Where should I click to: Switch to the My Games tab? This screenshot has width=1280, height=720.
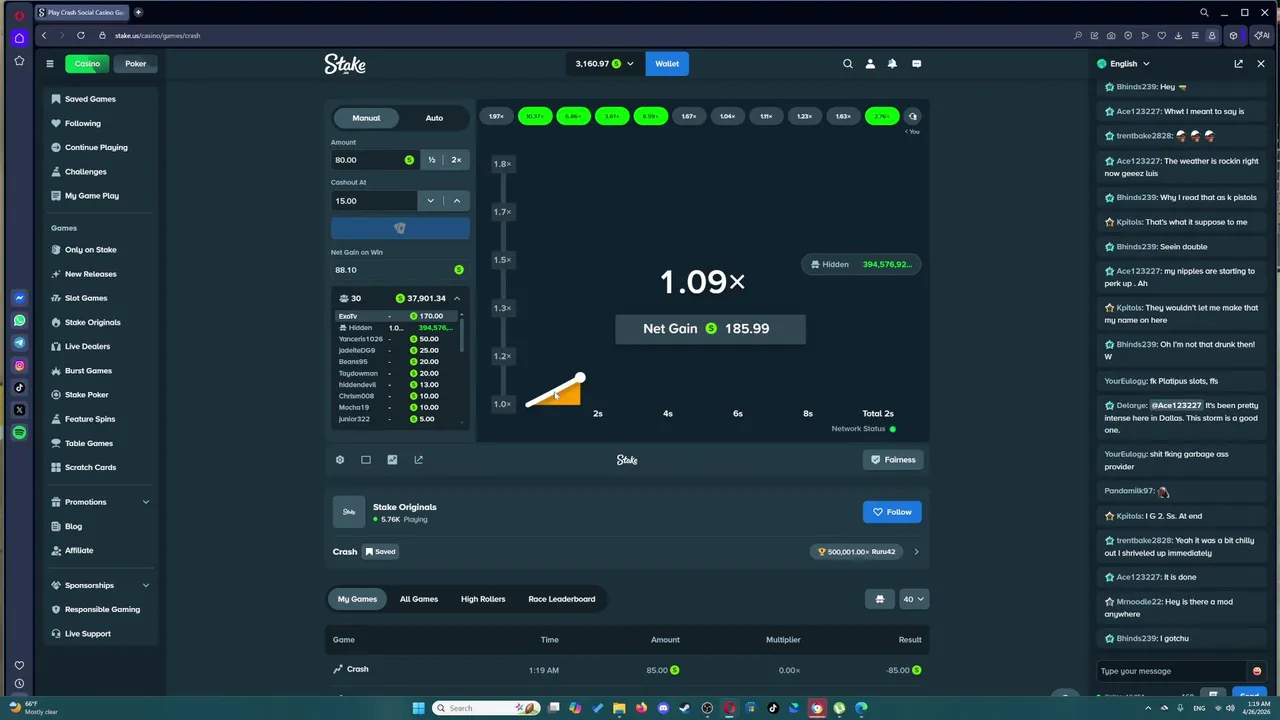(x=357, y=599)
